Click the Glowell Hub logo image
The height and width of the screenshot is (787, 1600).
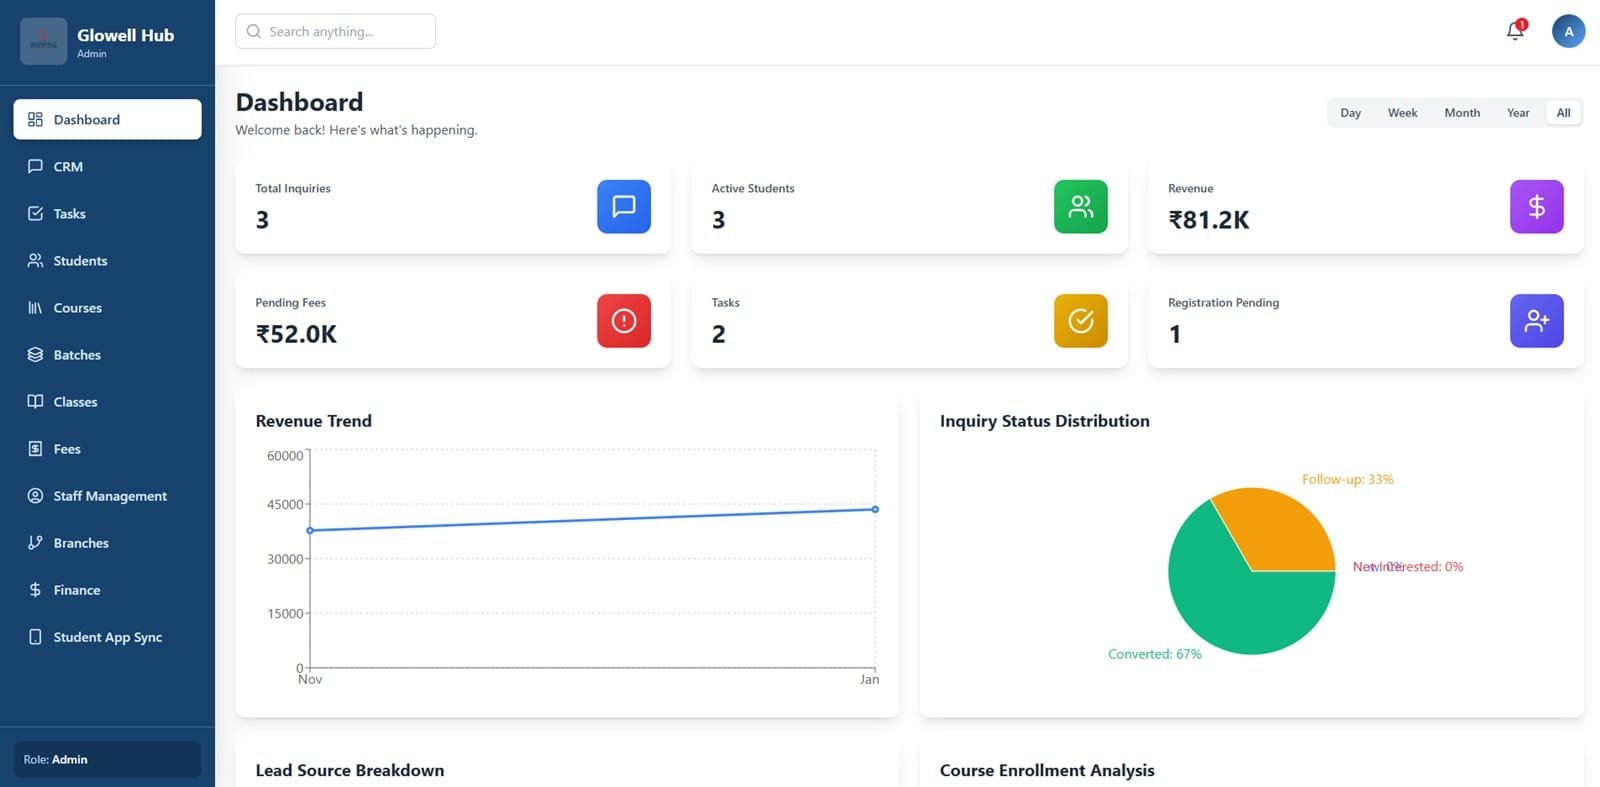tap(44, 41)
